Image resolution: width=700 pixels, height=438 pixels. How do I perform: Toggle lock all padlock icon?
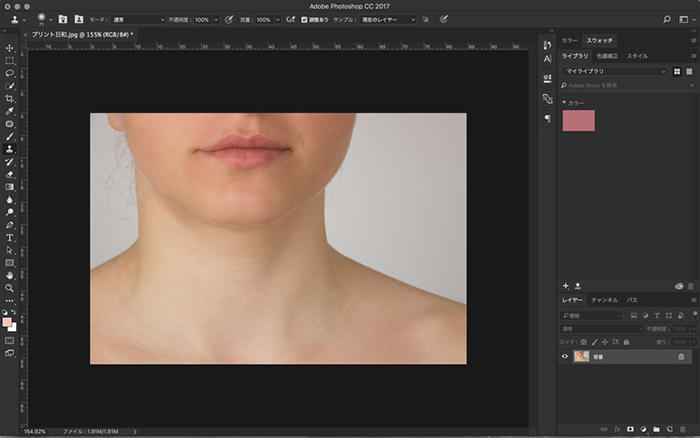[626, 342]
